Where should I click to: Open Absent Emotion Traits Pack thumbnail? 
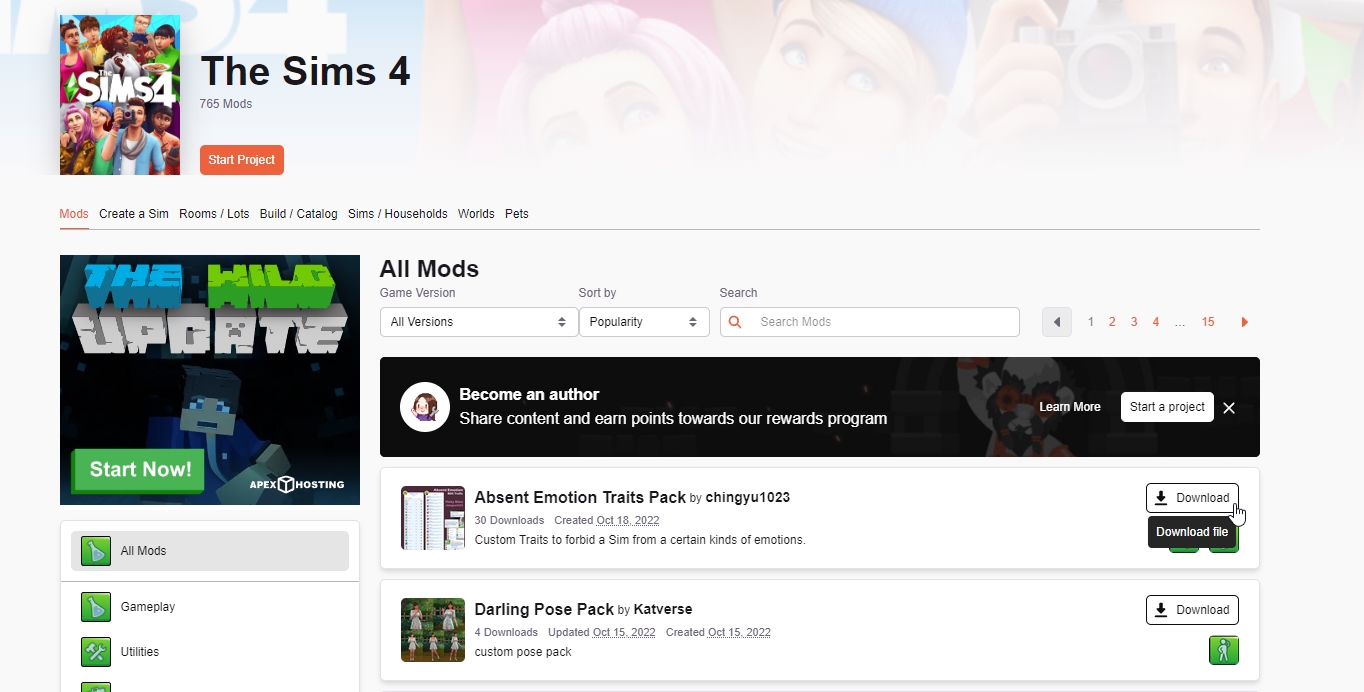(433, 518)
